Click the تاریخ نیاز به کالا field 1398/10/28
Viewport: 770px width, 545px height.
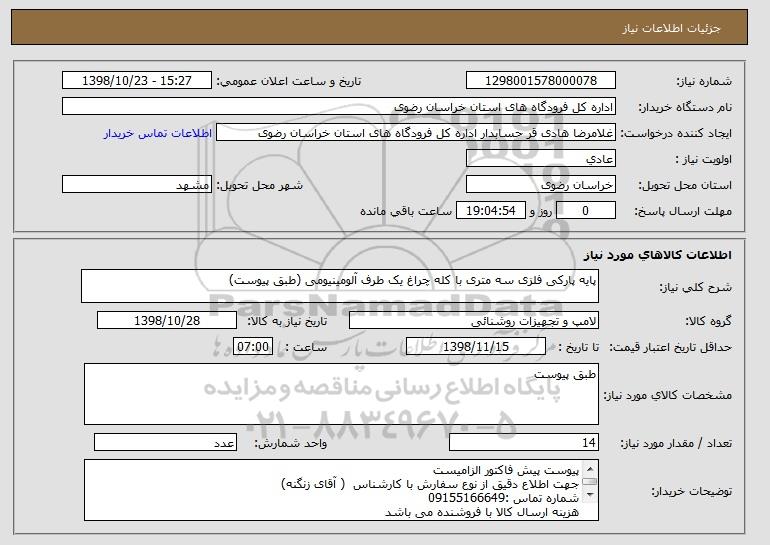coord(167,321)
